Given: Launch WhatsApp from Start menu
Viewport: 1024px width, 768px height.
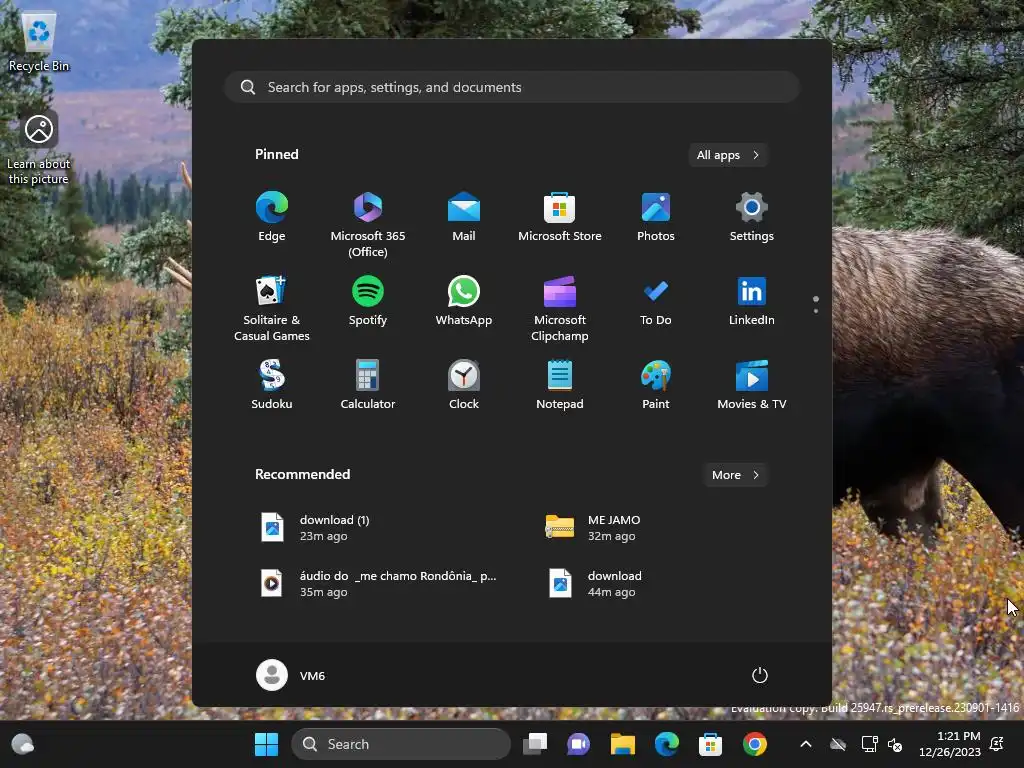Looking at the screenshot, I should click(x=464, y=301).
